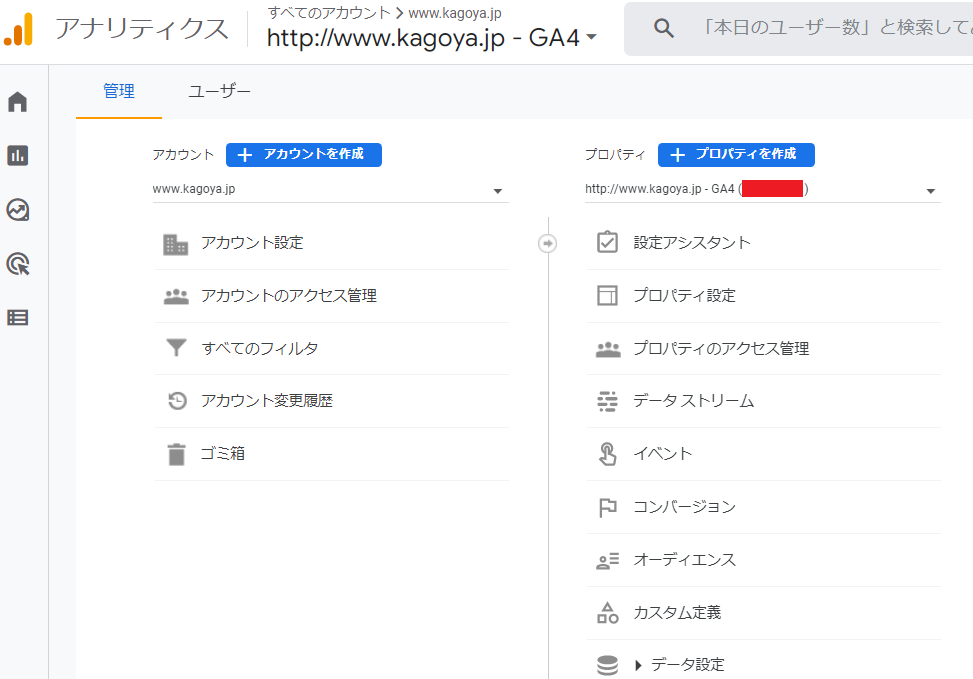Click www.kagoya.jp in the header breadcrumb
973x679 pixels.
point(455,13)
